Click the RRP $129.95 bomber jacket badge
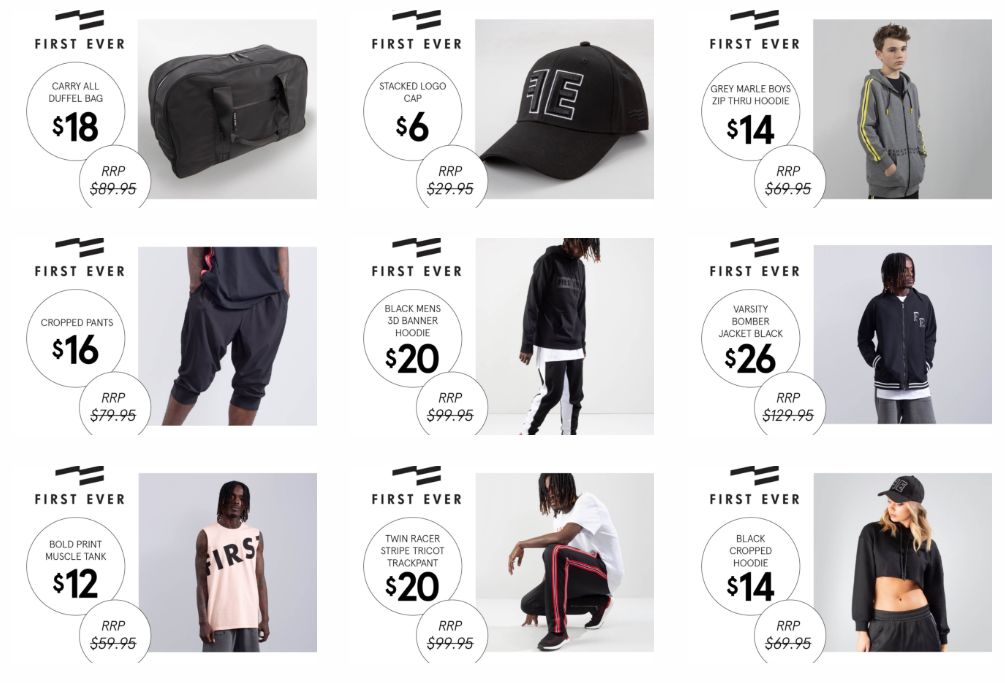The height and width of the screenshot is (683, 1005). pyautogui.click(x=788, y=406)
